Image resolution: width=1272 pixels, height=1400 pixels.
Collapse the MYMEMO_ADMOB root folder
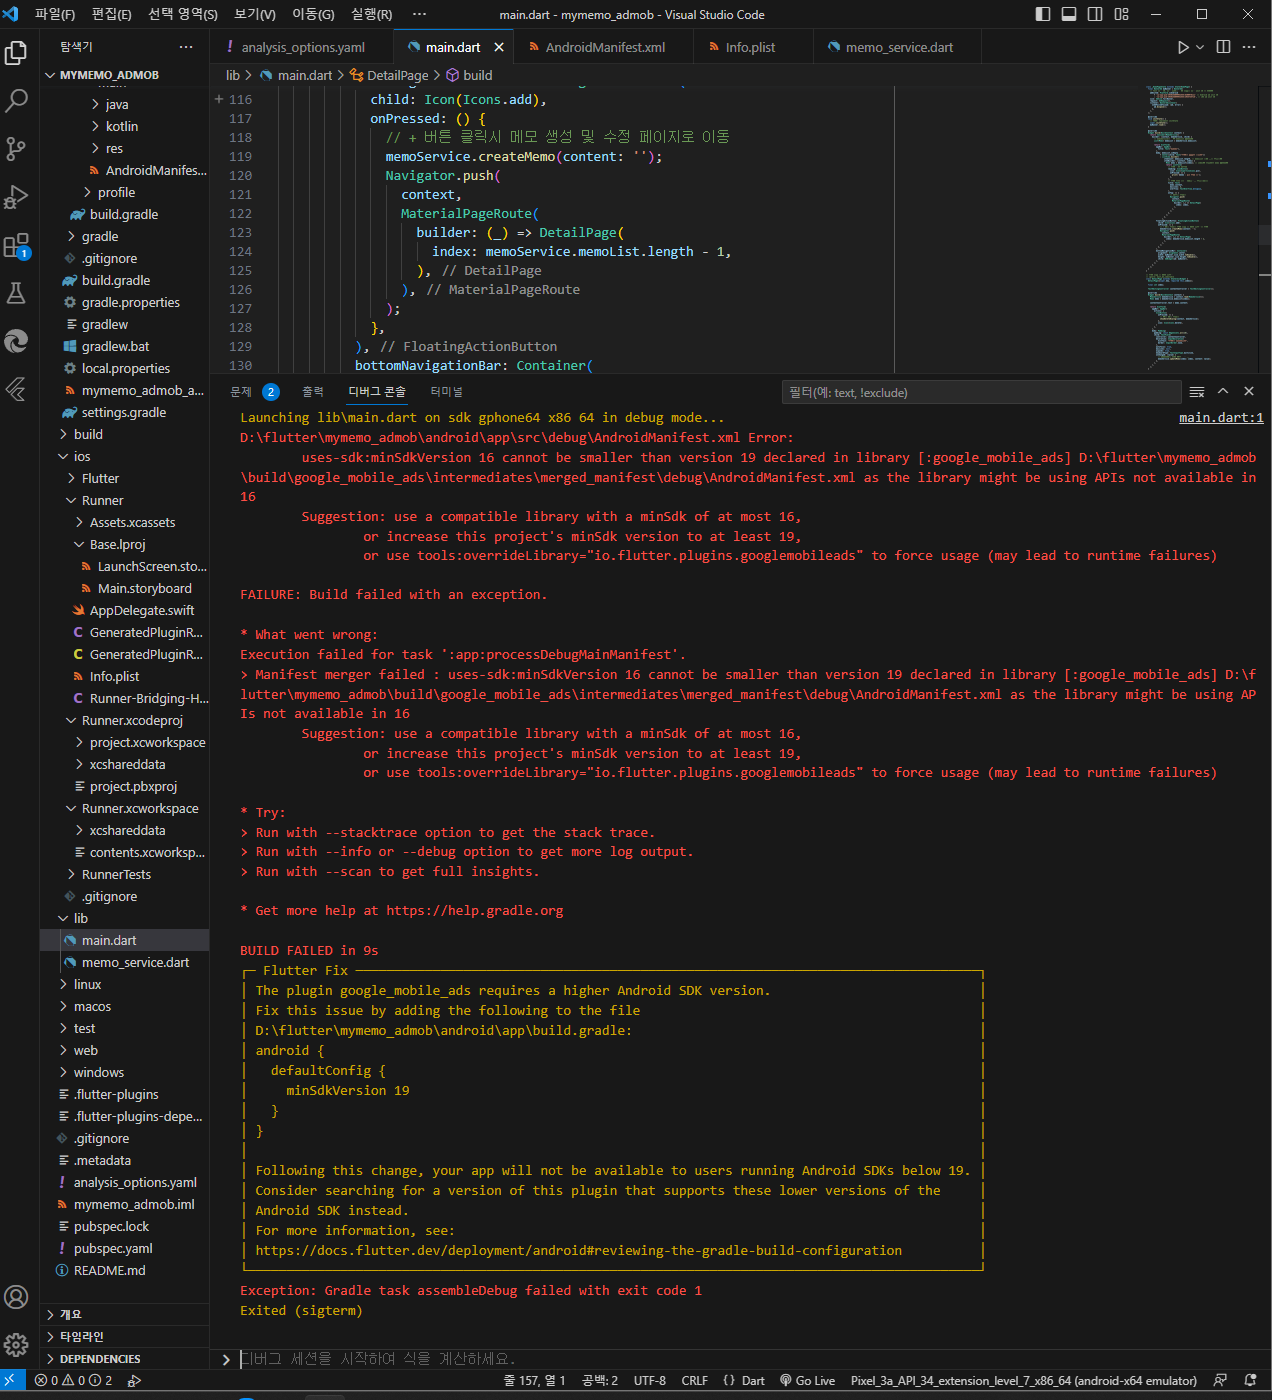109,75
